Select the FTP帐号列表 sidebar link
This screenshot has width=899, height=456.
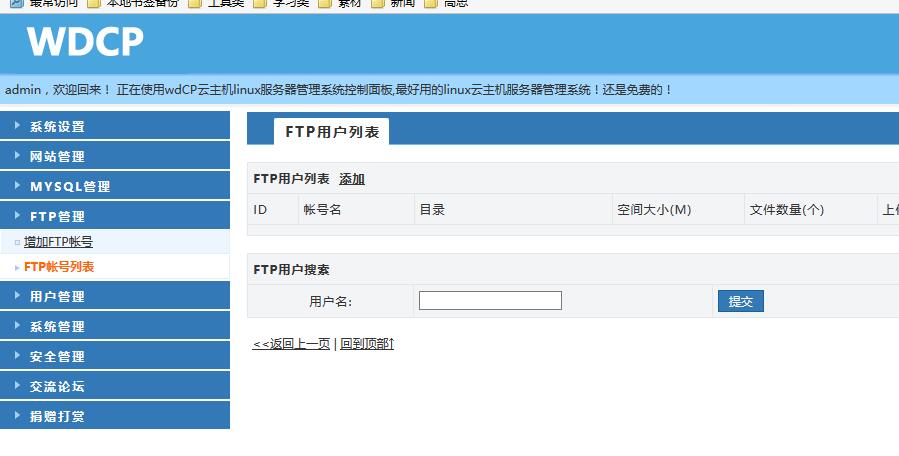[59, 267]
